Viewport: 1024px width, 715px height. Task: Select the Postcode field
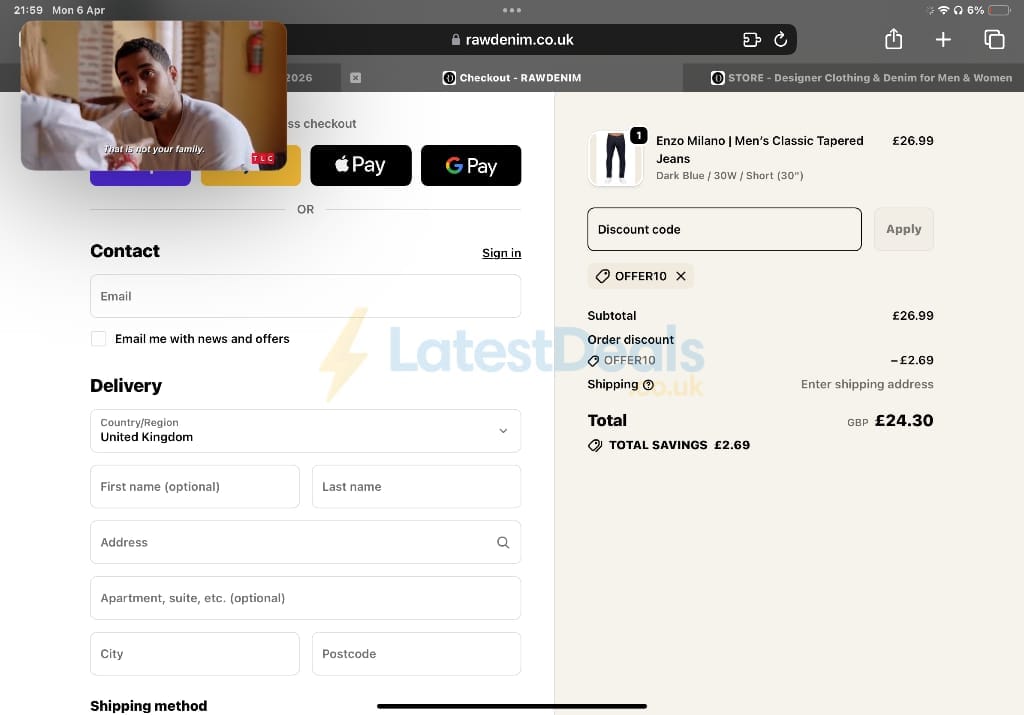coord(417,654)
